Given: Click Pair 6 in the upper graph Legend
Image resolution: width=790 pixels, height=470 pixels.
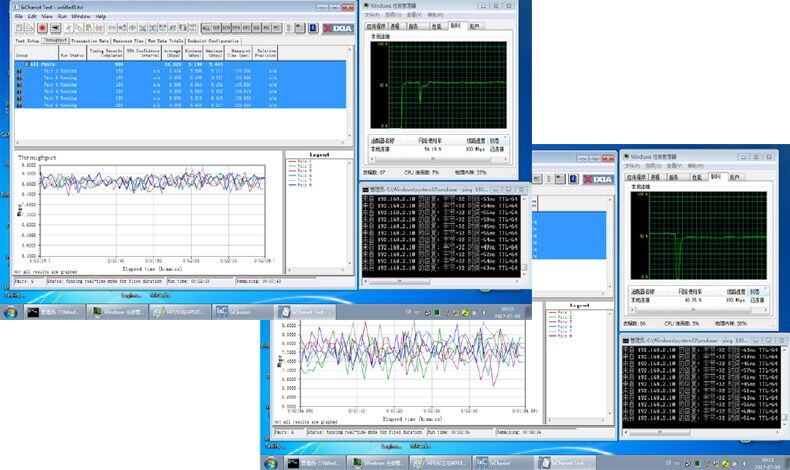Looking at the screenshot, I should pos(300,185).
